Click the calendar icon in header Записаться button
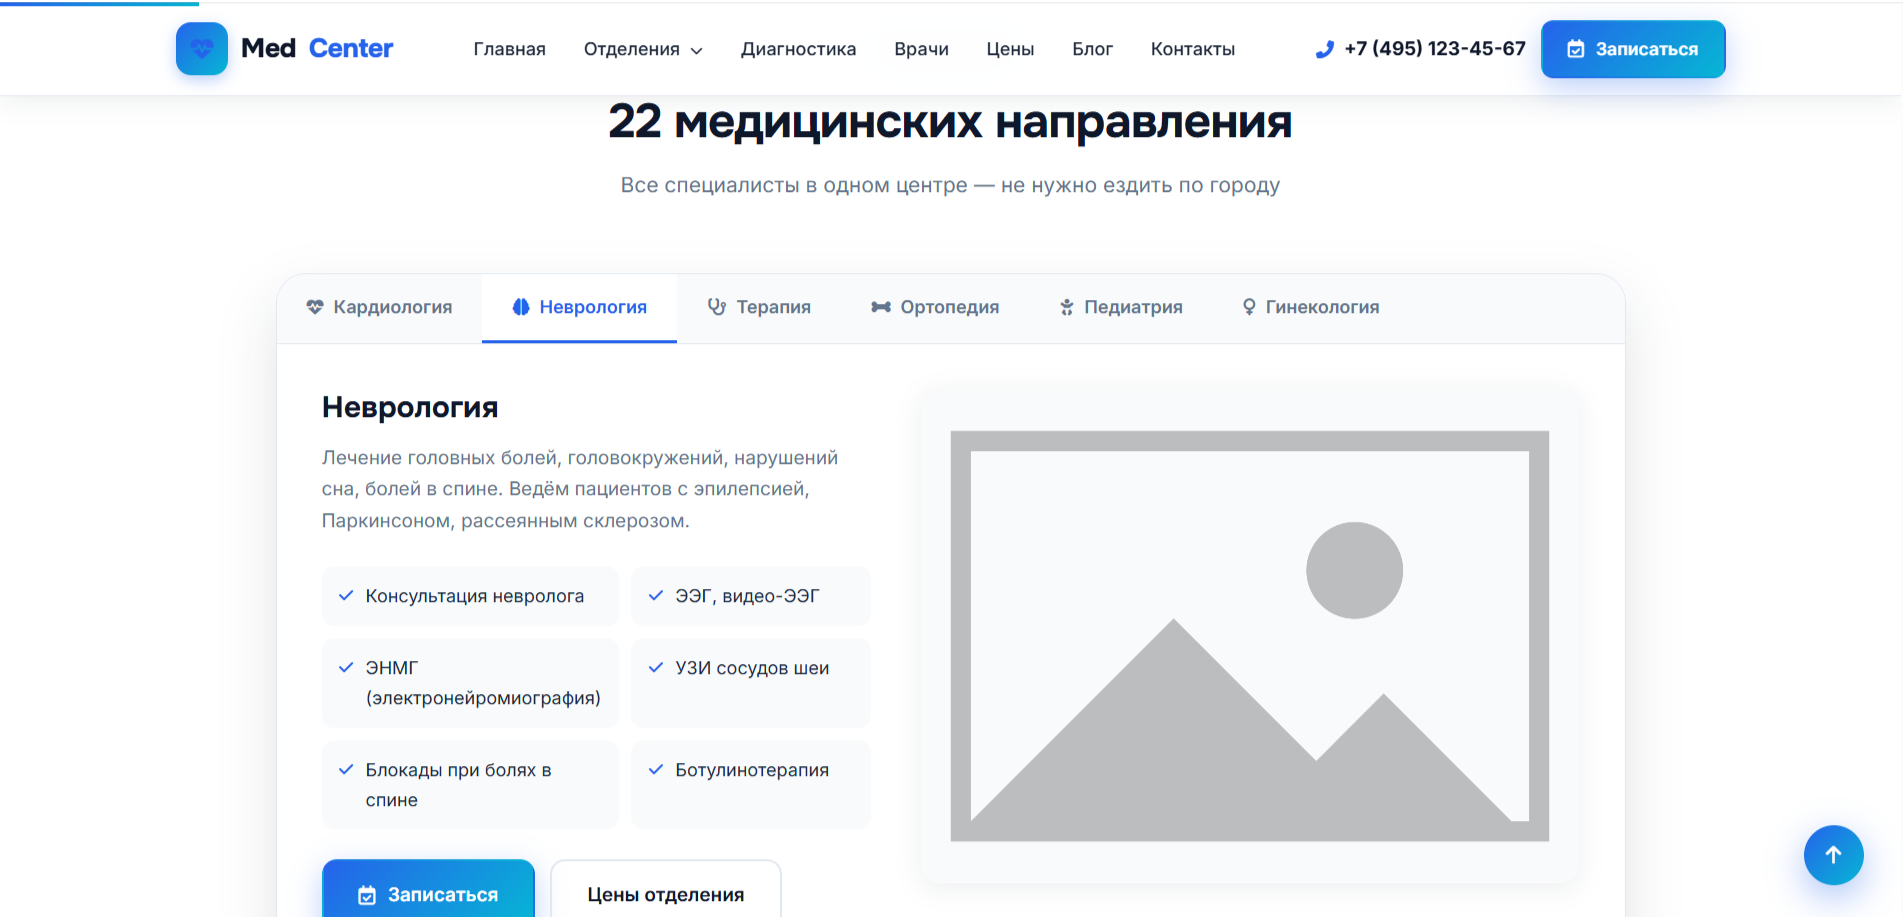Screen dimensions: 1903x917 click(1576, 49)
